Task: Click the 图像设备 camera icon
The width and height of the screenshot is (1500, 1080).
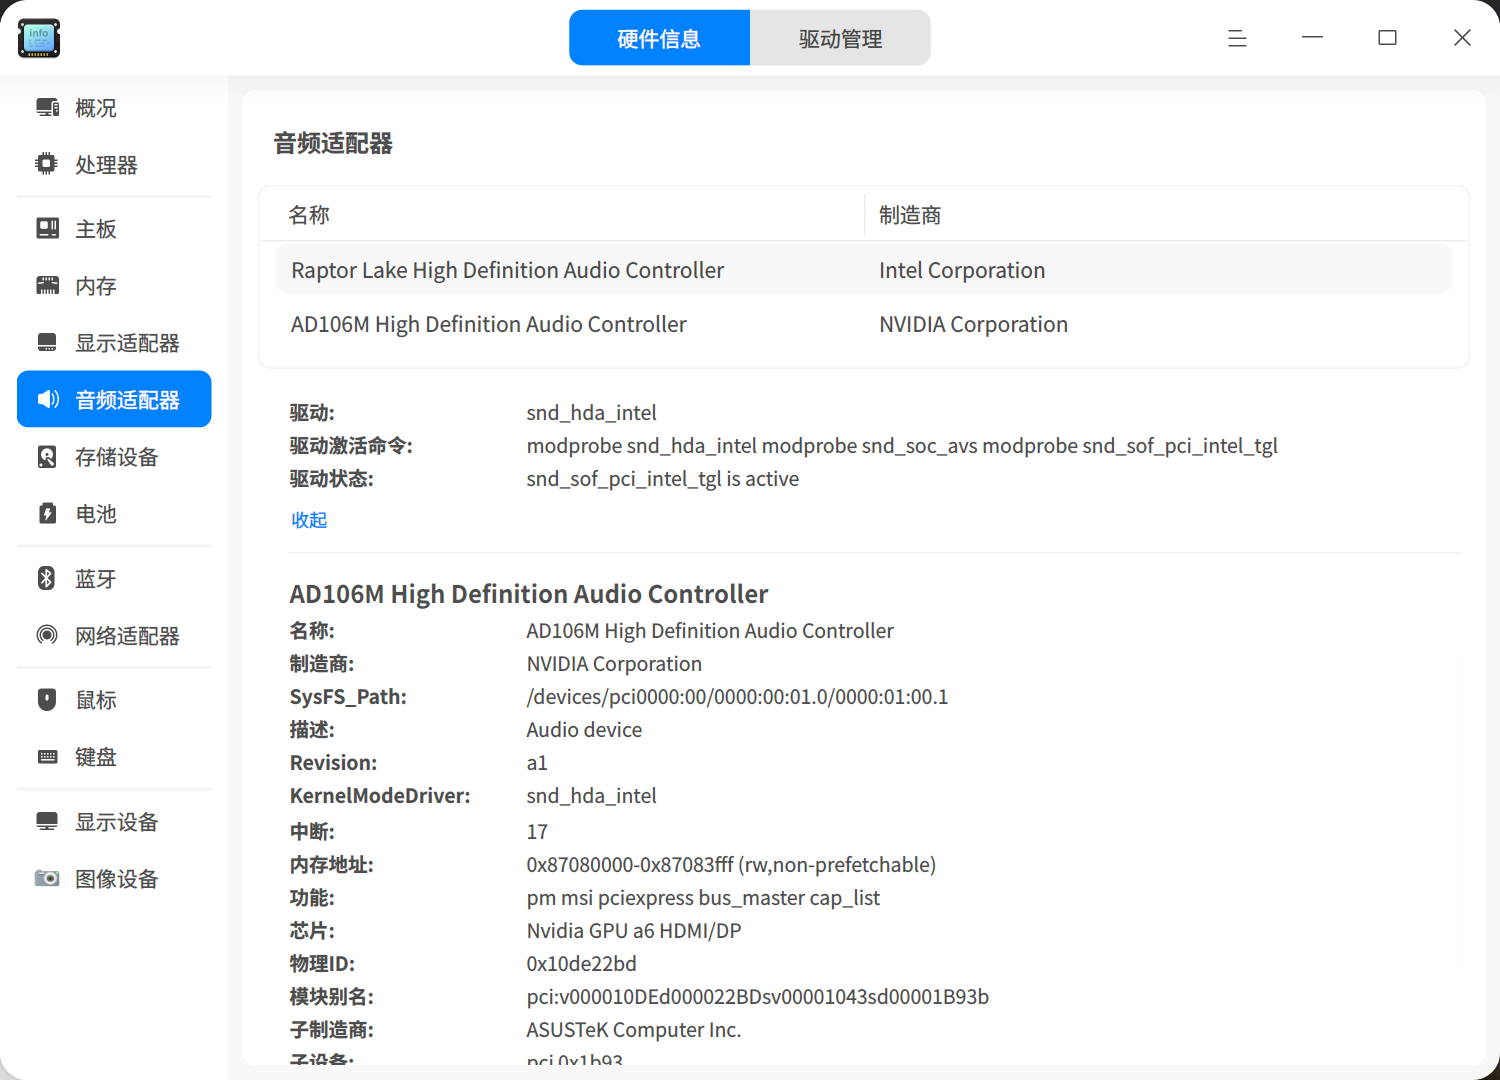Action: point(47,878)
